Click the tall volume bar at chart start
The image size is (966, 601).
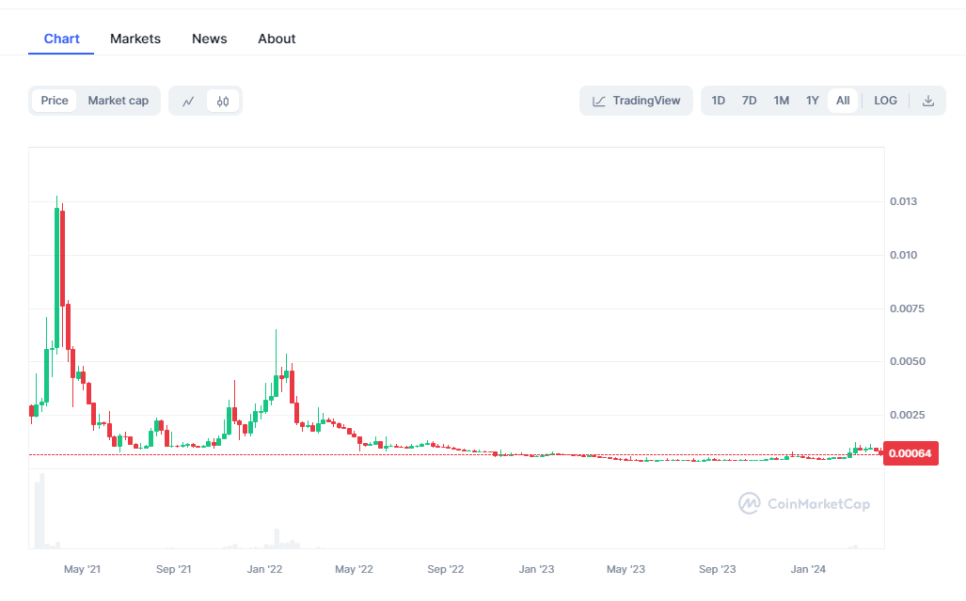click(40, 511)
